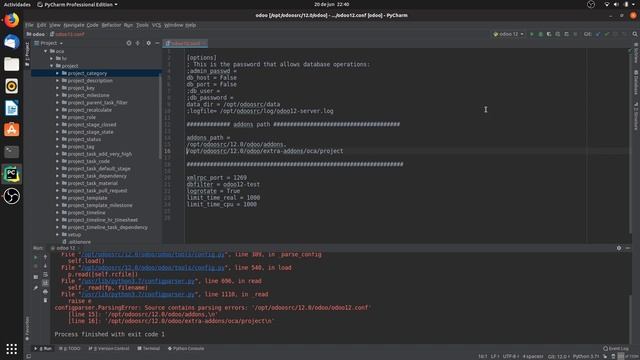Open Version Control tool window tab

point(109,349)
